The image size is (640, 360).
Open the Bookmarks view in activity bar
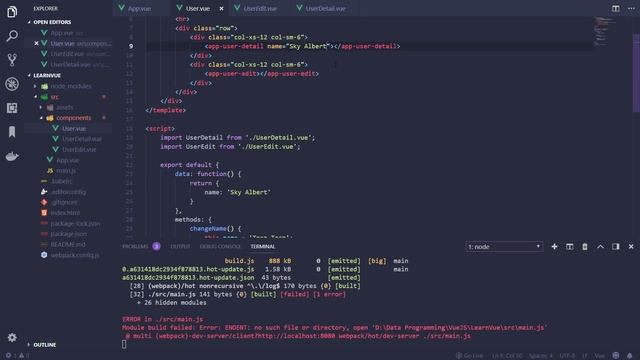(12, 132)
